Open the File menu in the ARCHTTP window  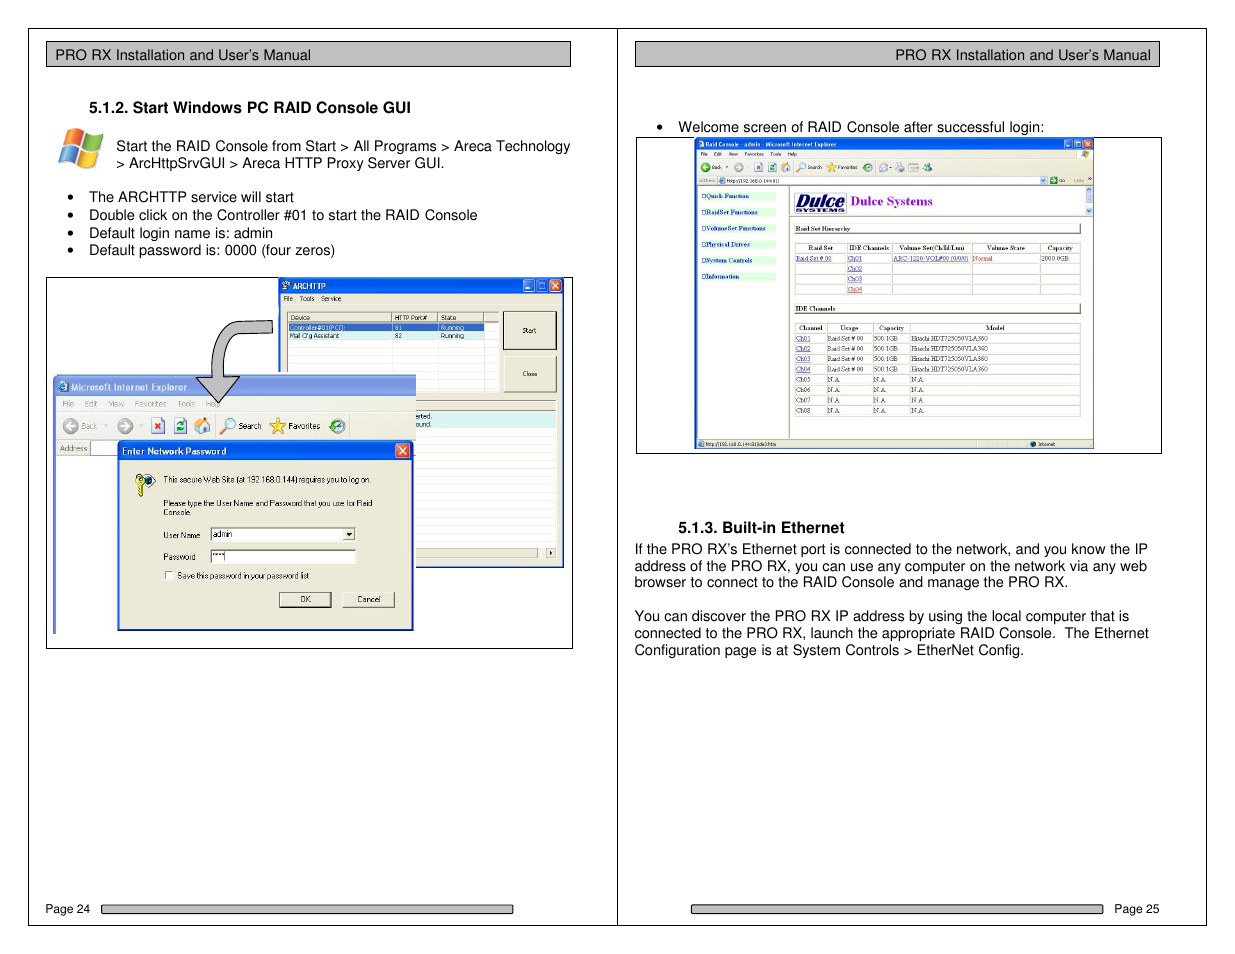(288, 299)
